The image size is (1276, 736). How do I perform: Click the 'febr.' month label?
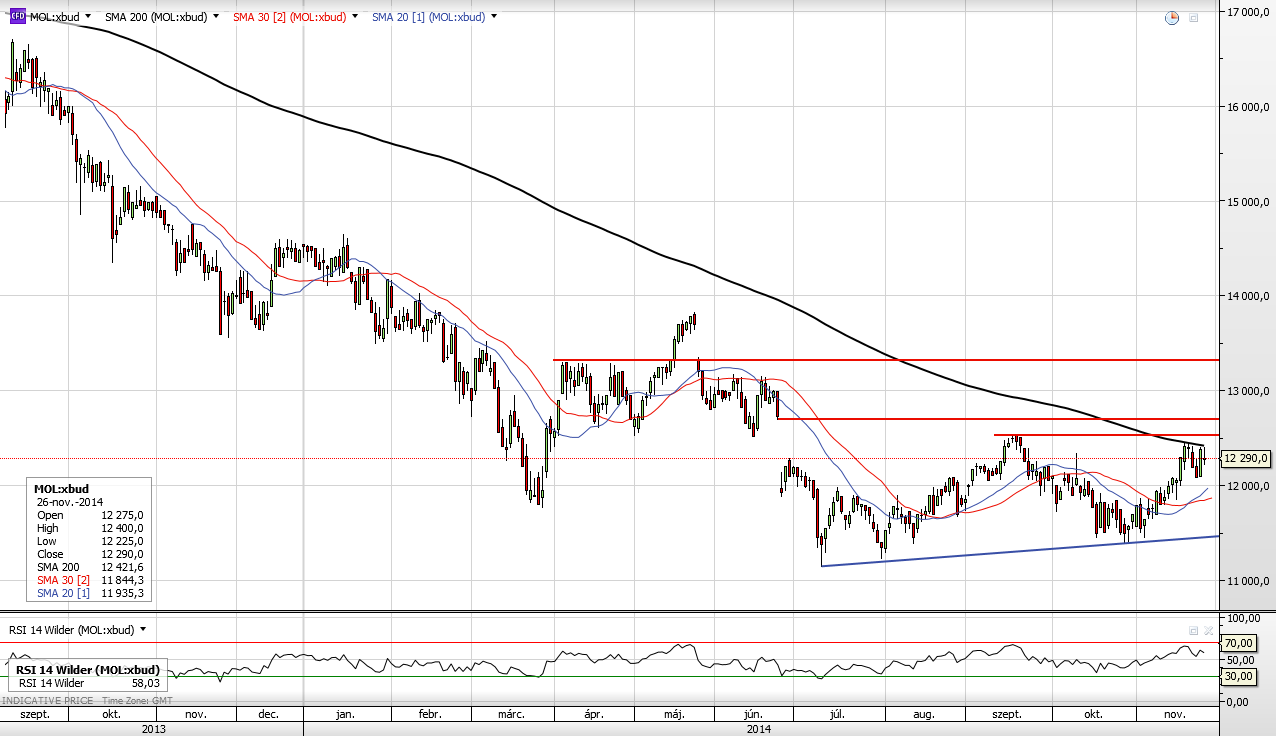[429, 715]
